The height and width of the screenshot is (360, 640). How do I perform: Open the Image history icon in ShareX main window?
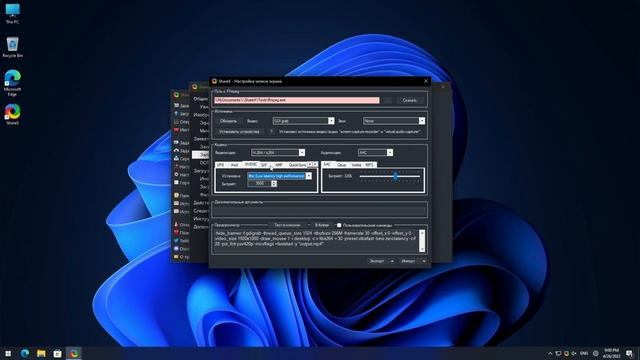[176, 211]
